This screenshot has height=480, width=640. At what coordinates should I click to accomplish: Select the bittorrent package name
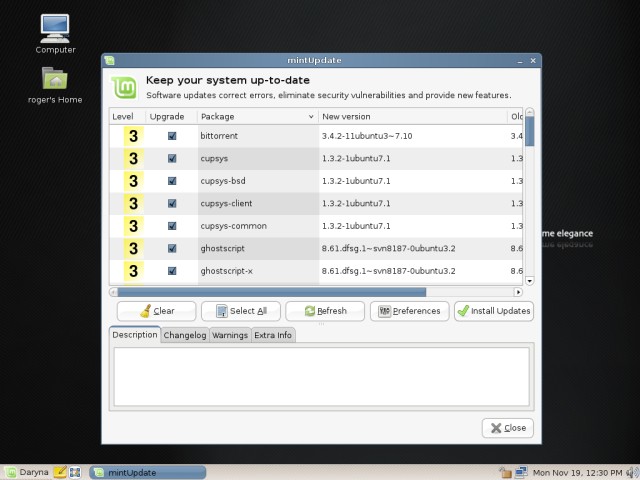(x=219, y=136)
